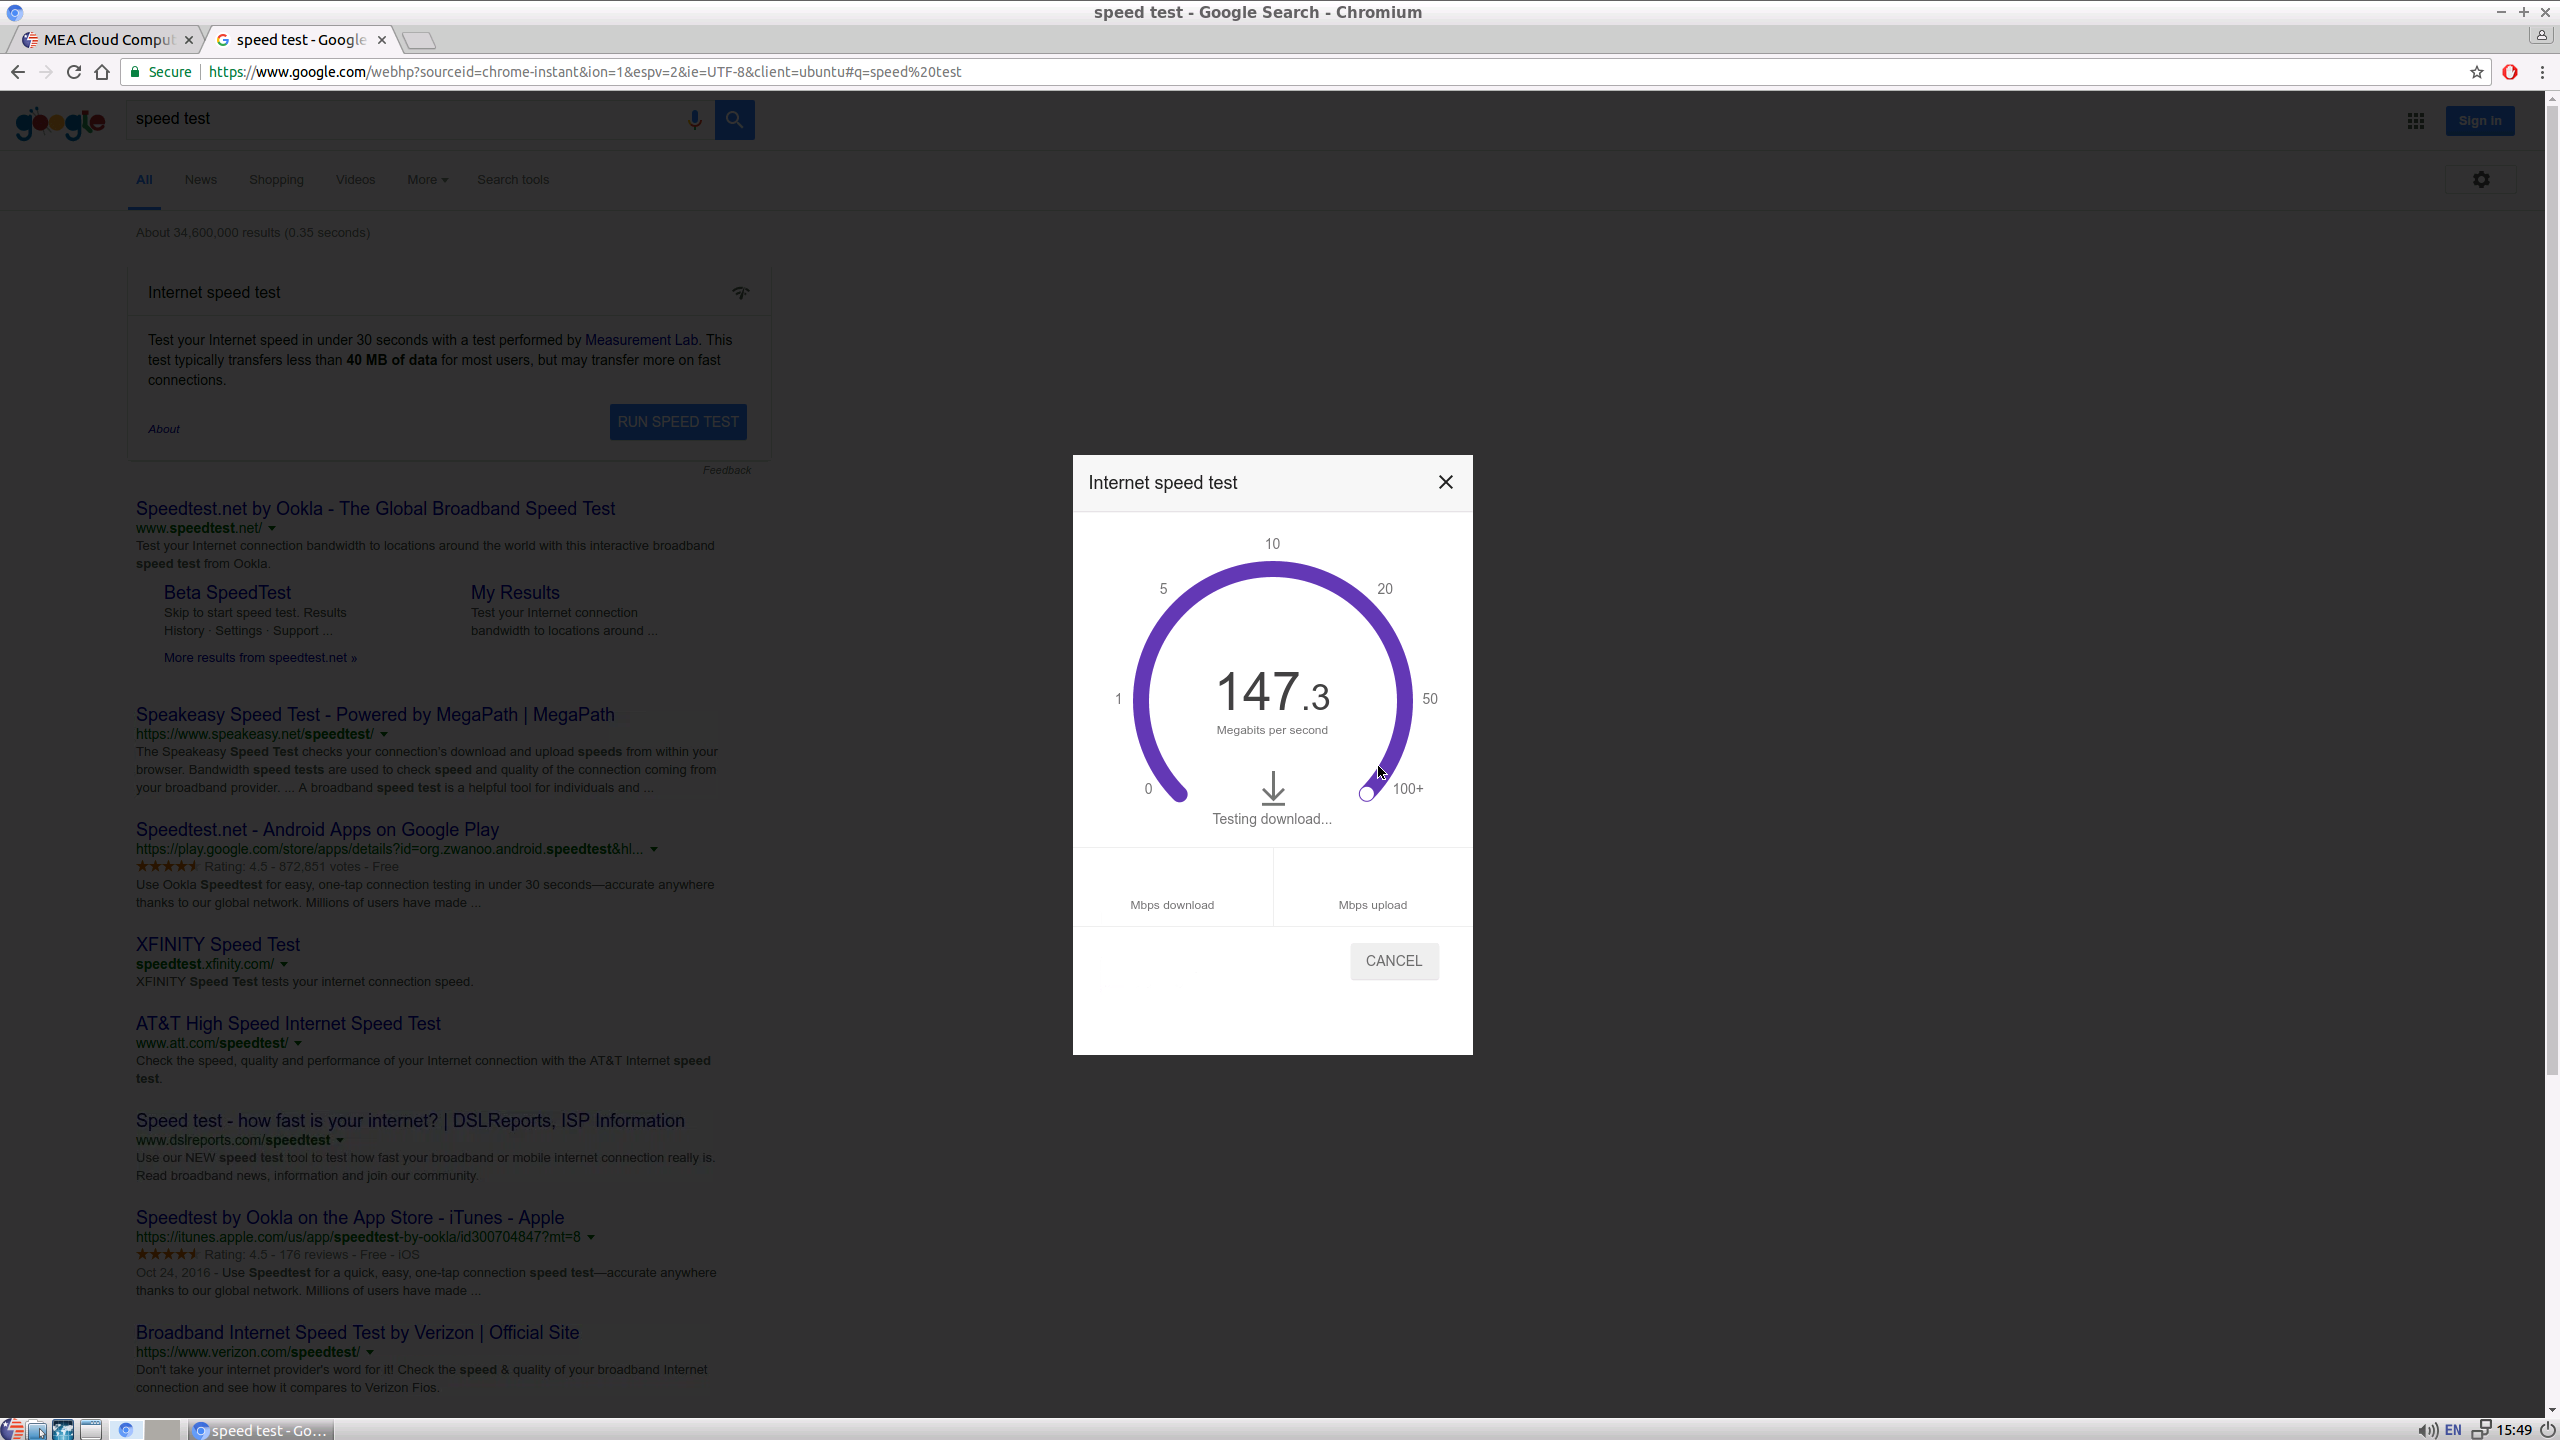
Task: Click the home icon in the toolbar
Action: (102, 72)
